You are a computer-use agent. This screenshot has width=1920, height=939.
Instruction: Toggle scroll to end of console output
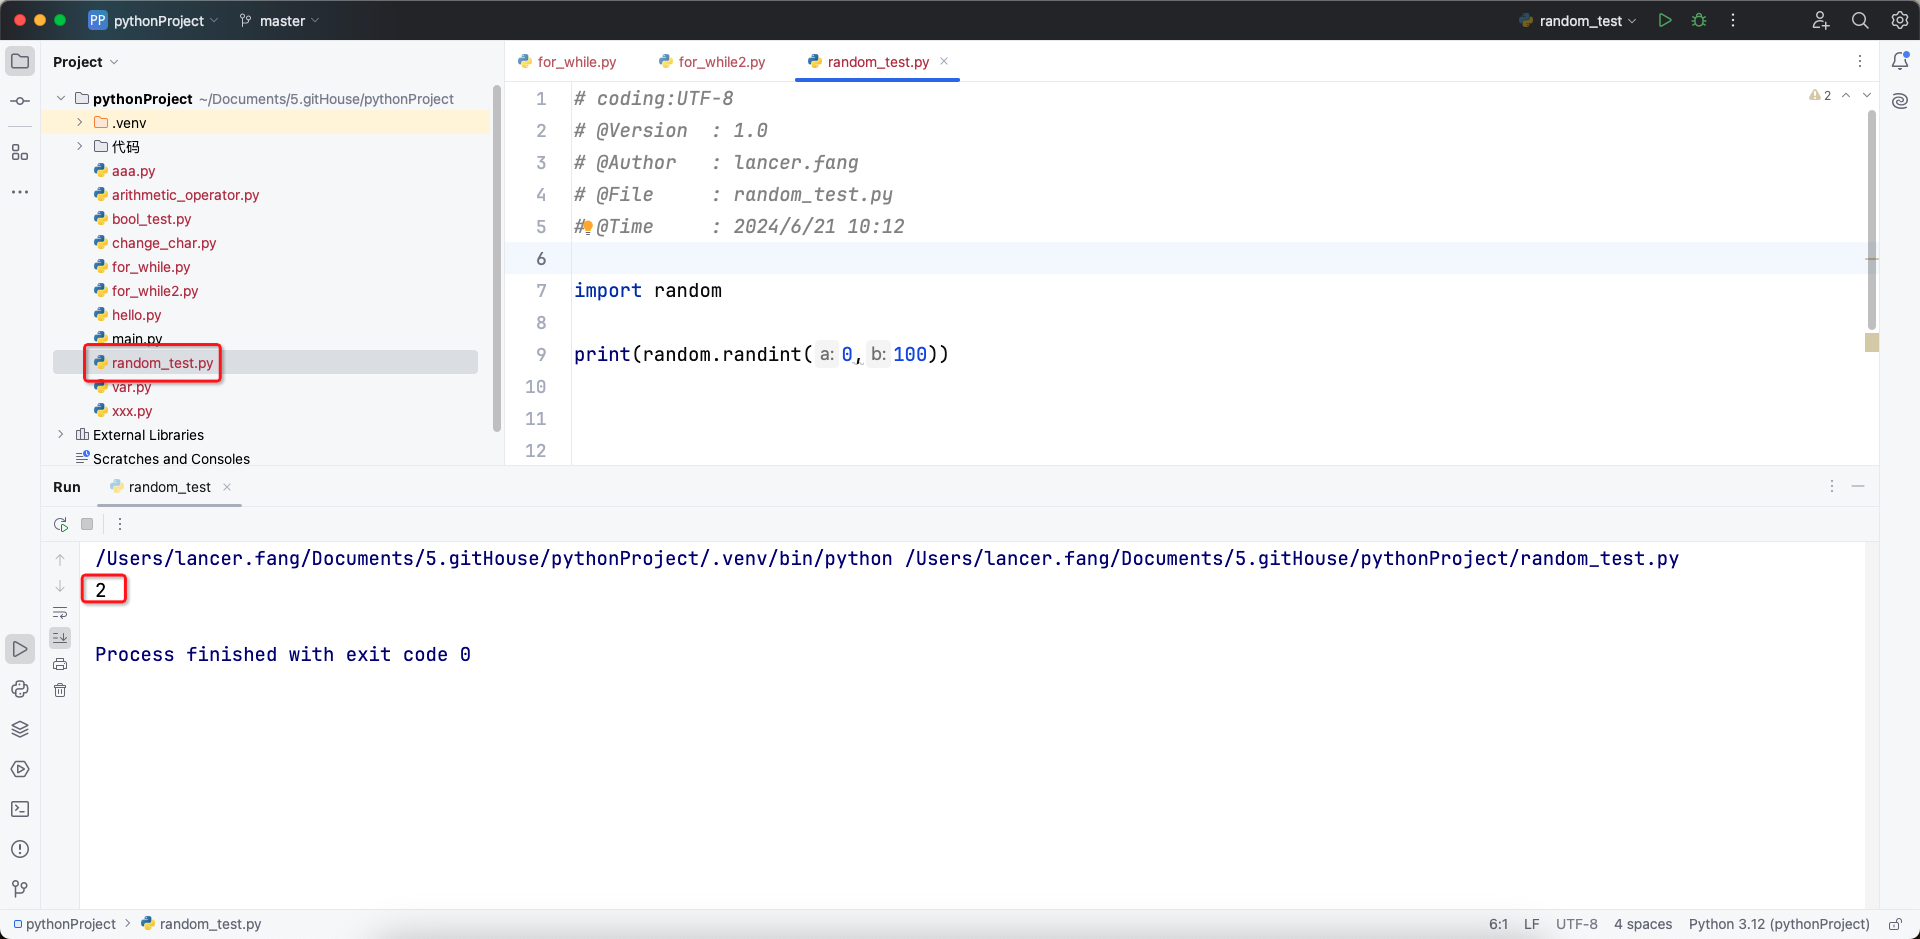[60, 638]
